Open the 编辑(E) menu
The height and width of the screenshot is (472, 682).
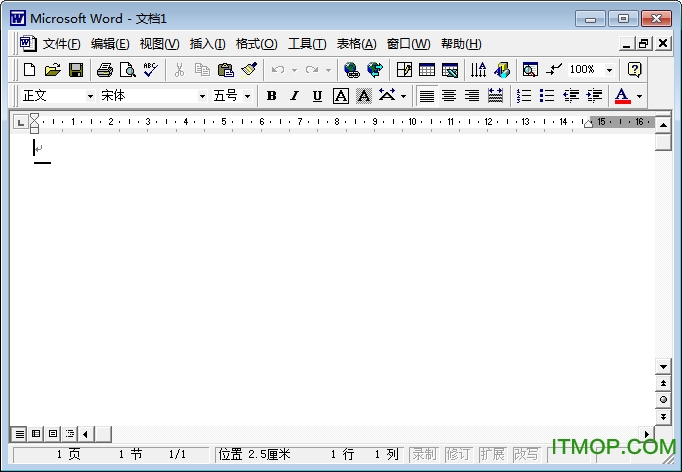point(110,44)
